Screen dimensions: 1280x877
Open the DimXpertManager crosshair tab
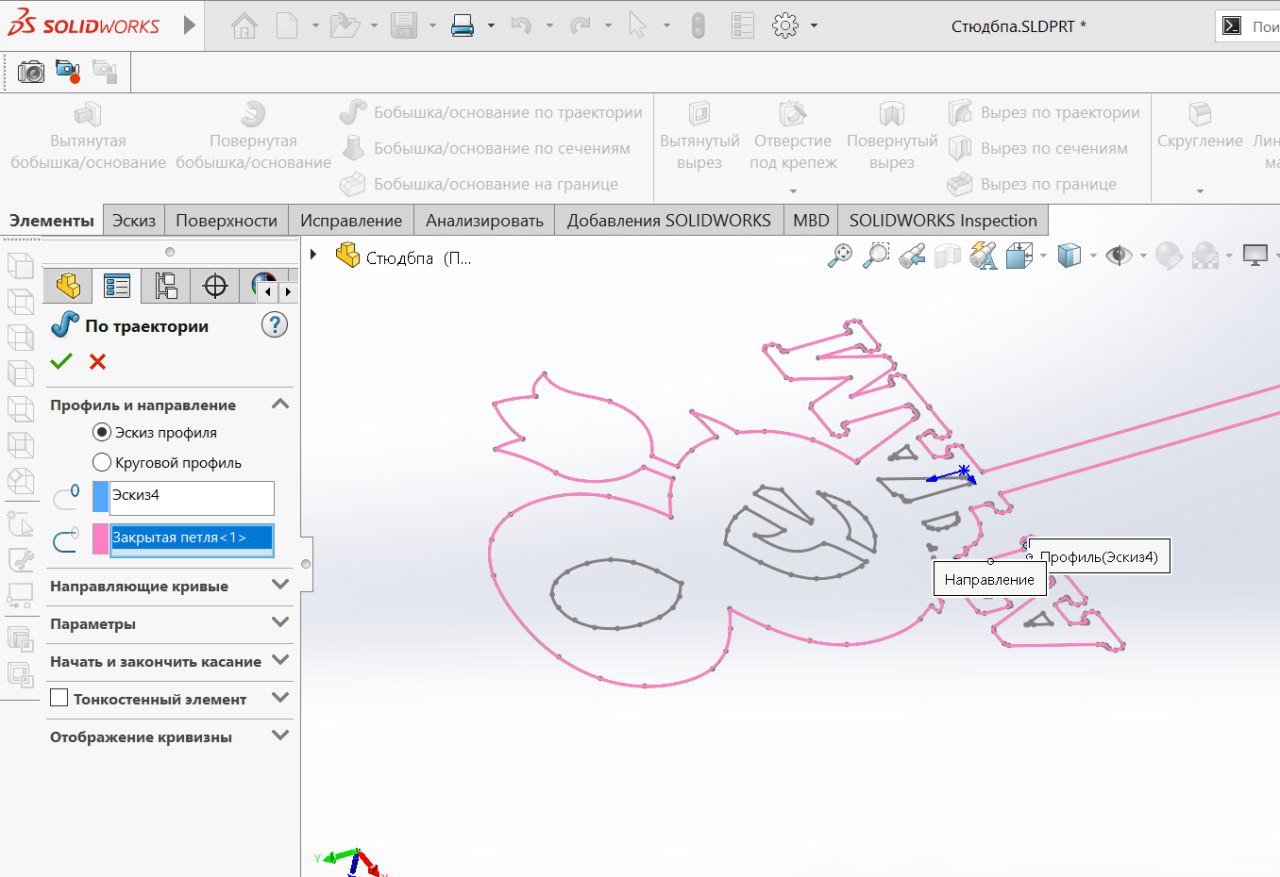coord(215,287)
